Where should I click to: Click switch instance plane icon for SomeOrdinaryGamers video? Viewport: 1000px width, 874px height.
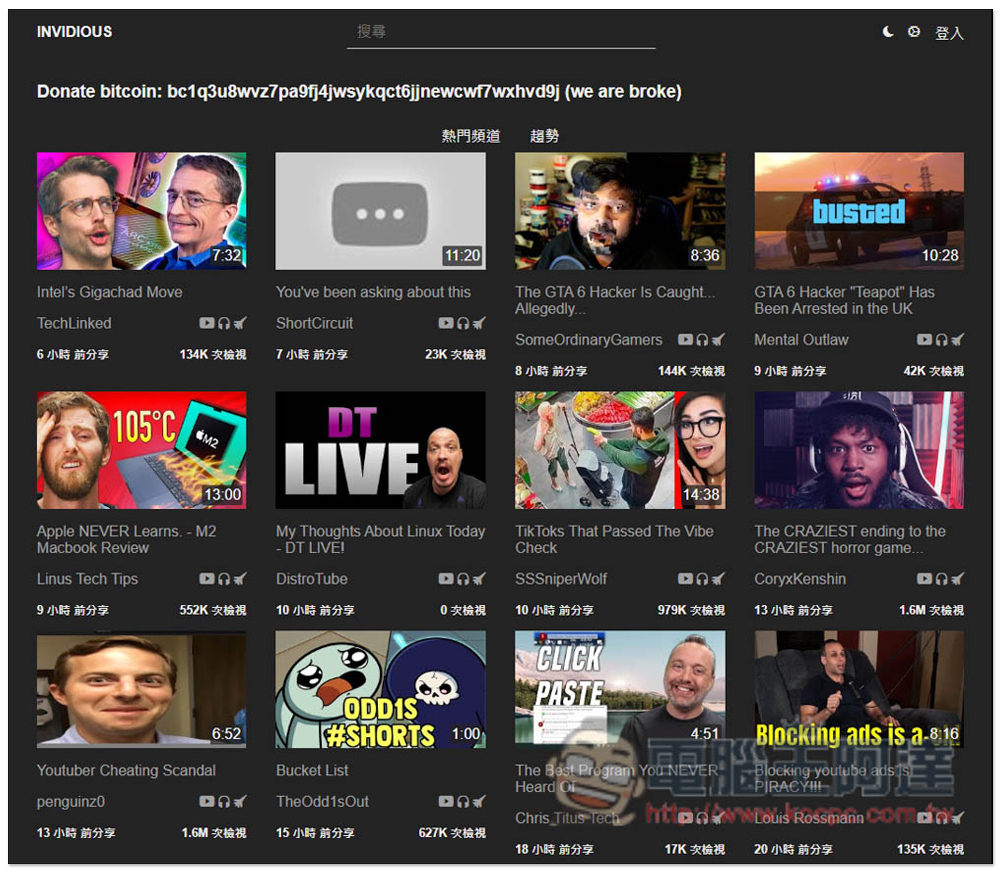[718, 340]
